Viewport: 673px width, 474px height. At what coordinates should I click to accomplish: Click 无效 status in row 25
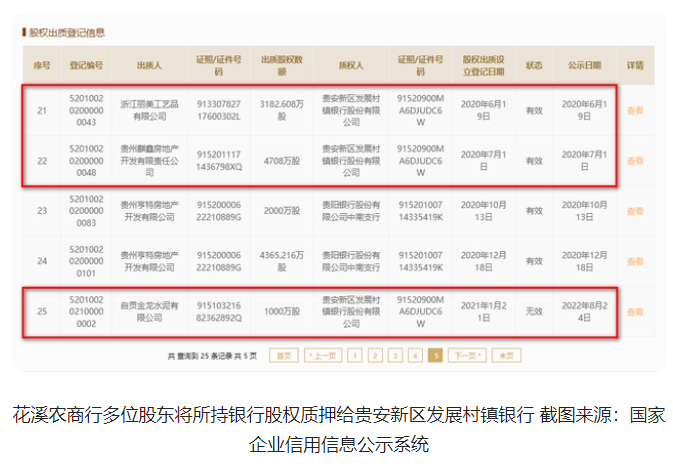pos(534,311)
